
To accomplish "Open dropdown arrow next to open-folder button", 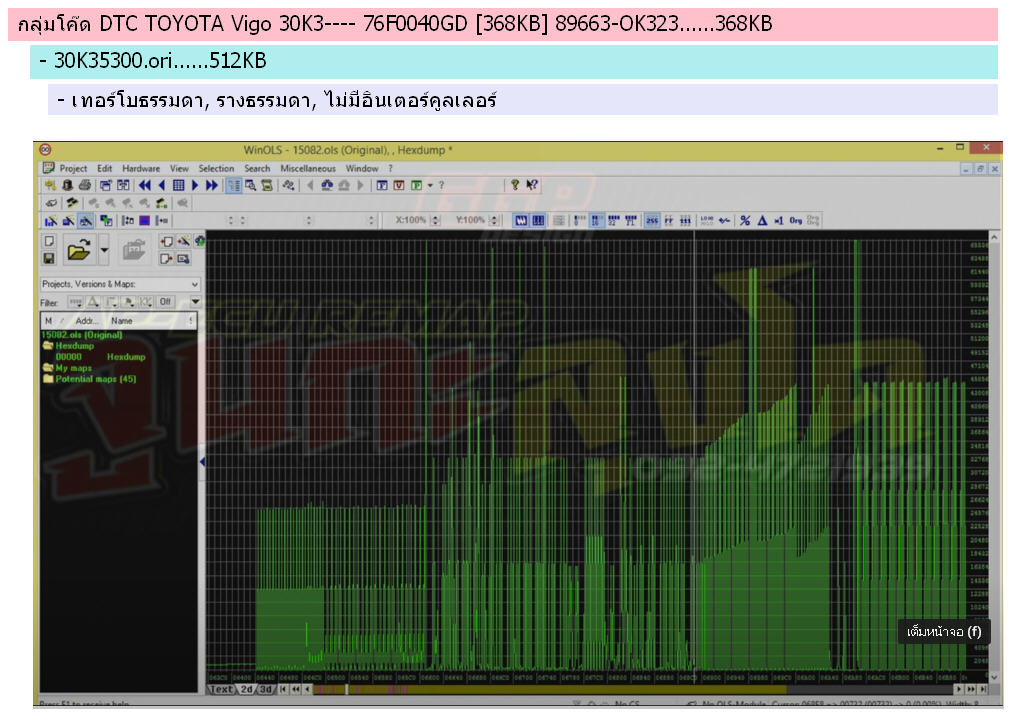I will 104,250.
